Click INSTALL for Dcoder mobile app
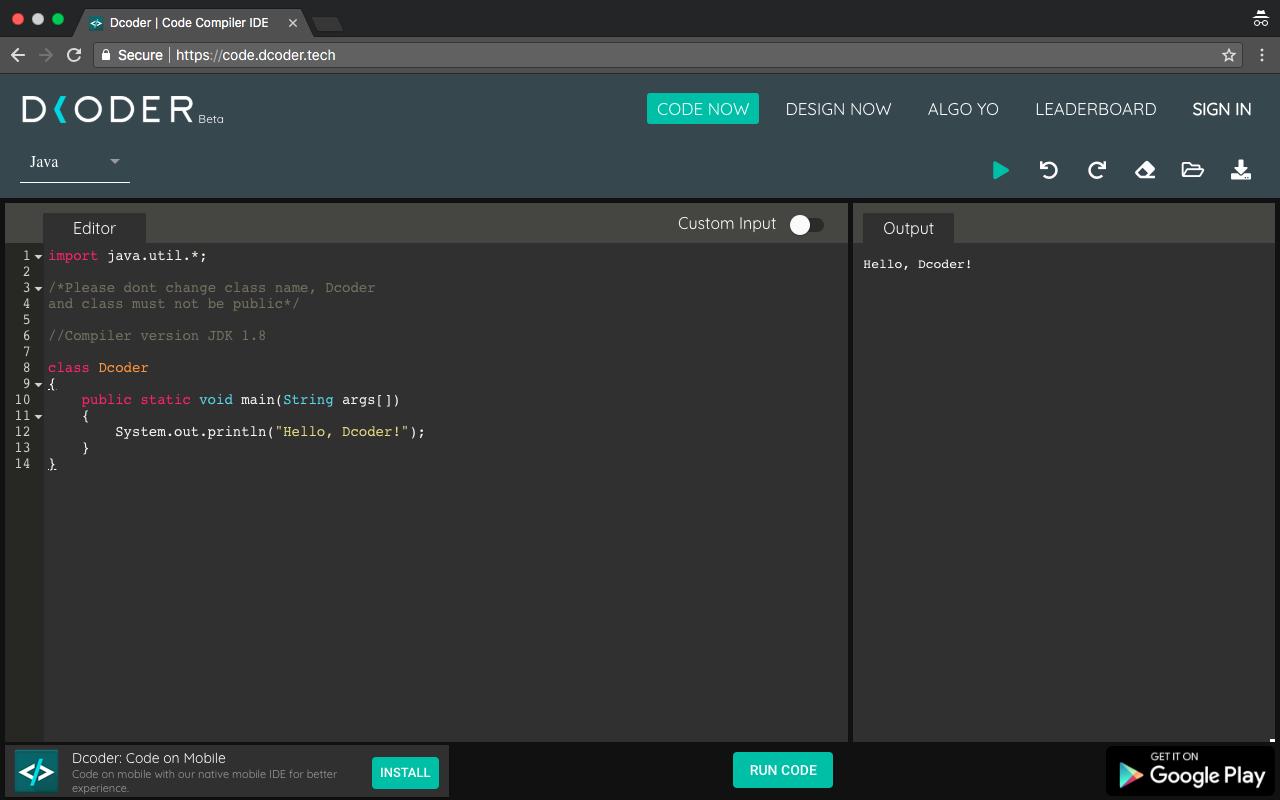Screen dimensions: 1280x800 [405, 772]
